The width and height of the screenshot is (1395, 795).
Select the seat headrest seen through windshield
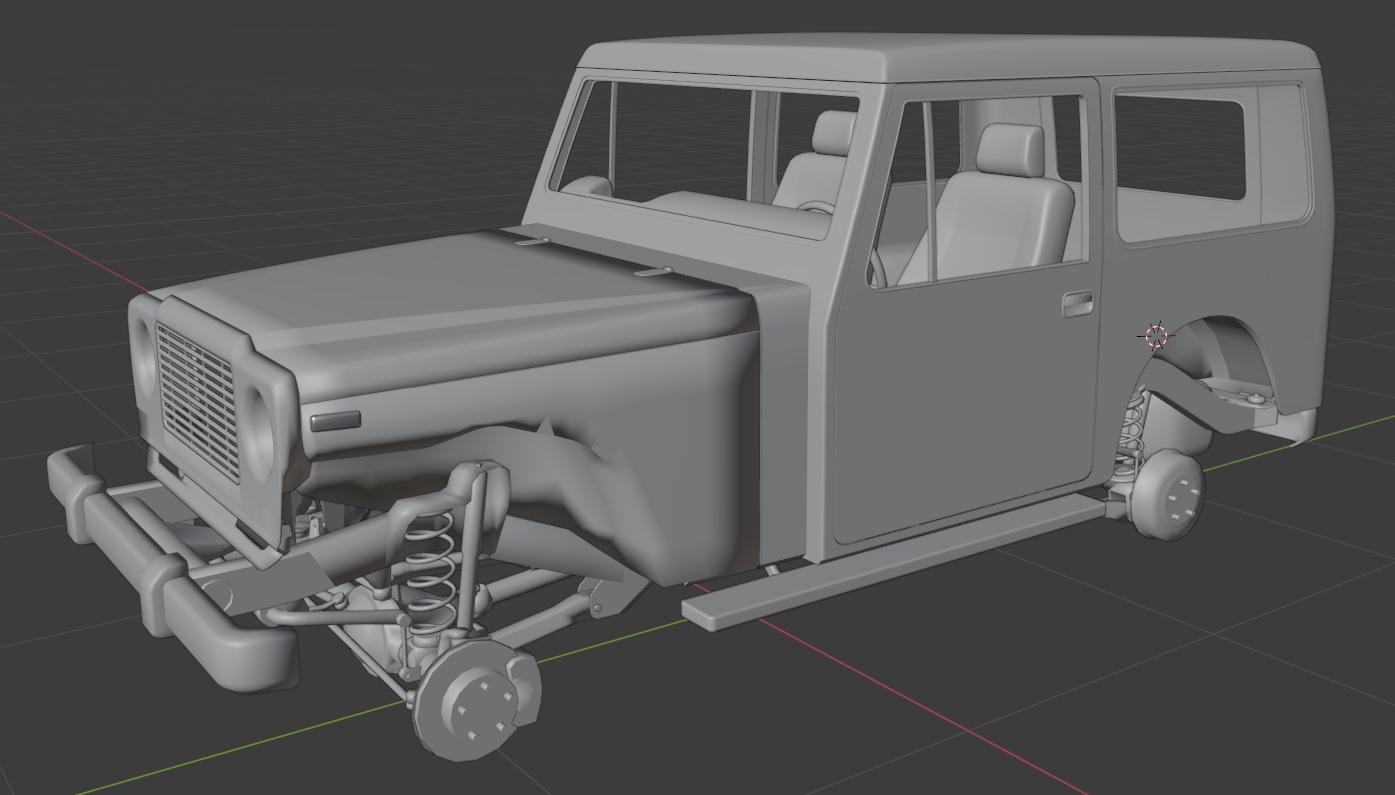click(834, 133)
